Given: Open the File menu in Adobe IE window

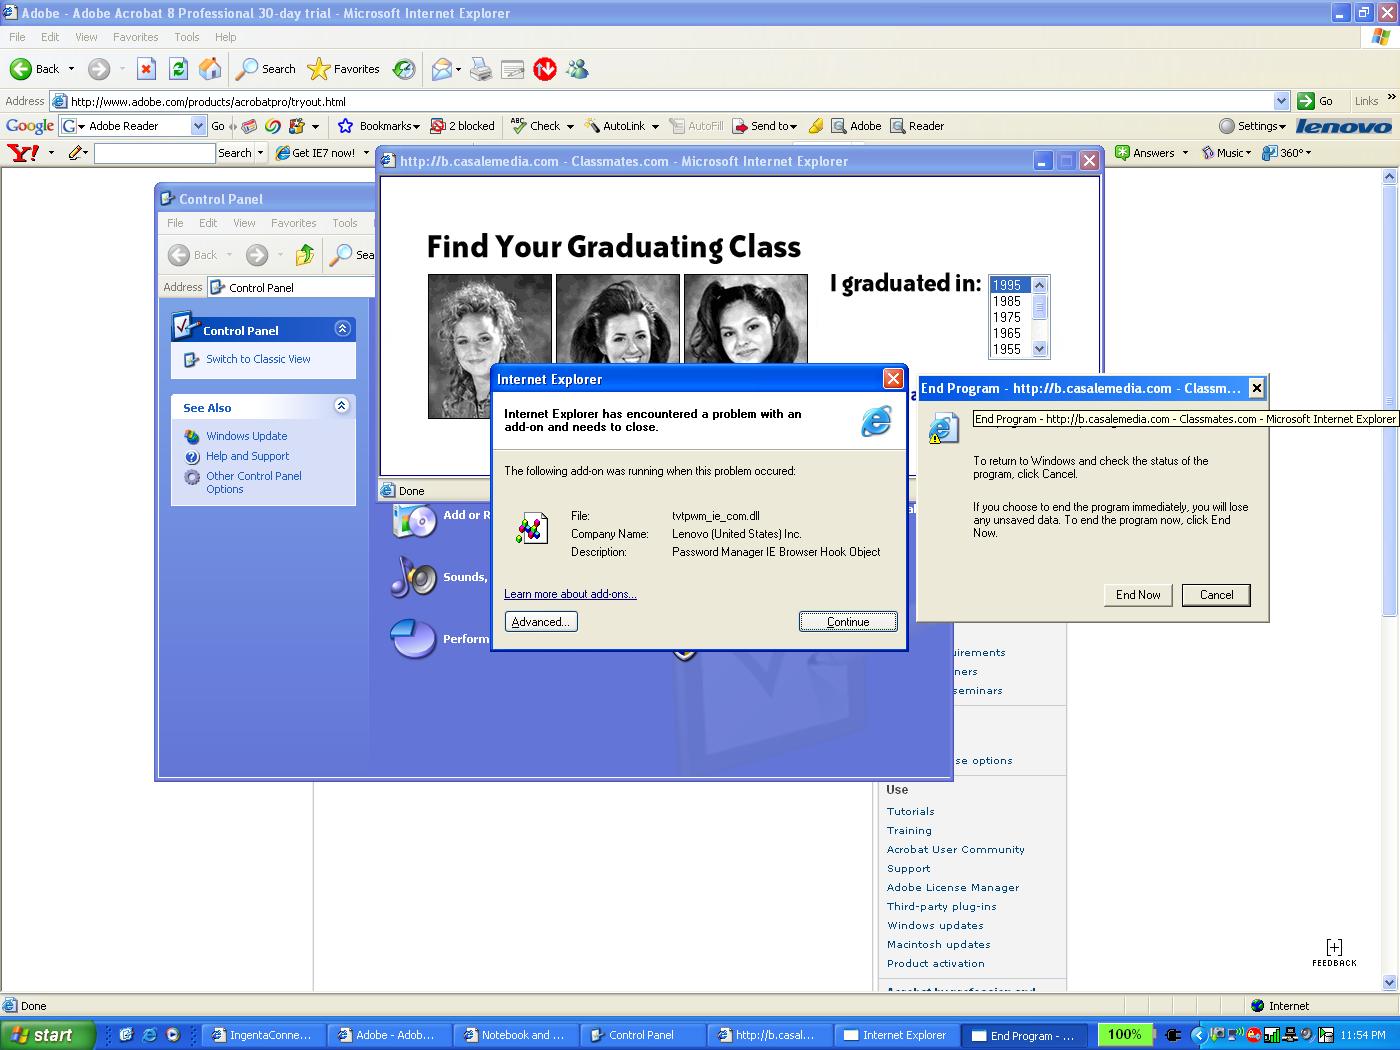Looking at the screenshot, I should (17, 37).
